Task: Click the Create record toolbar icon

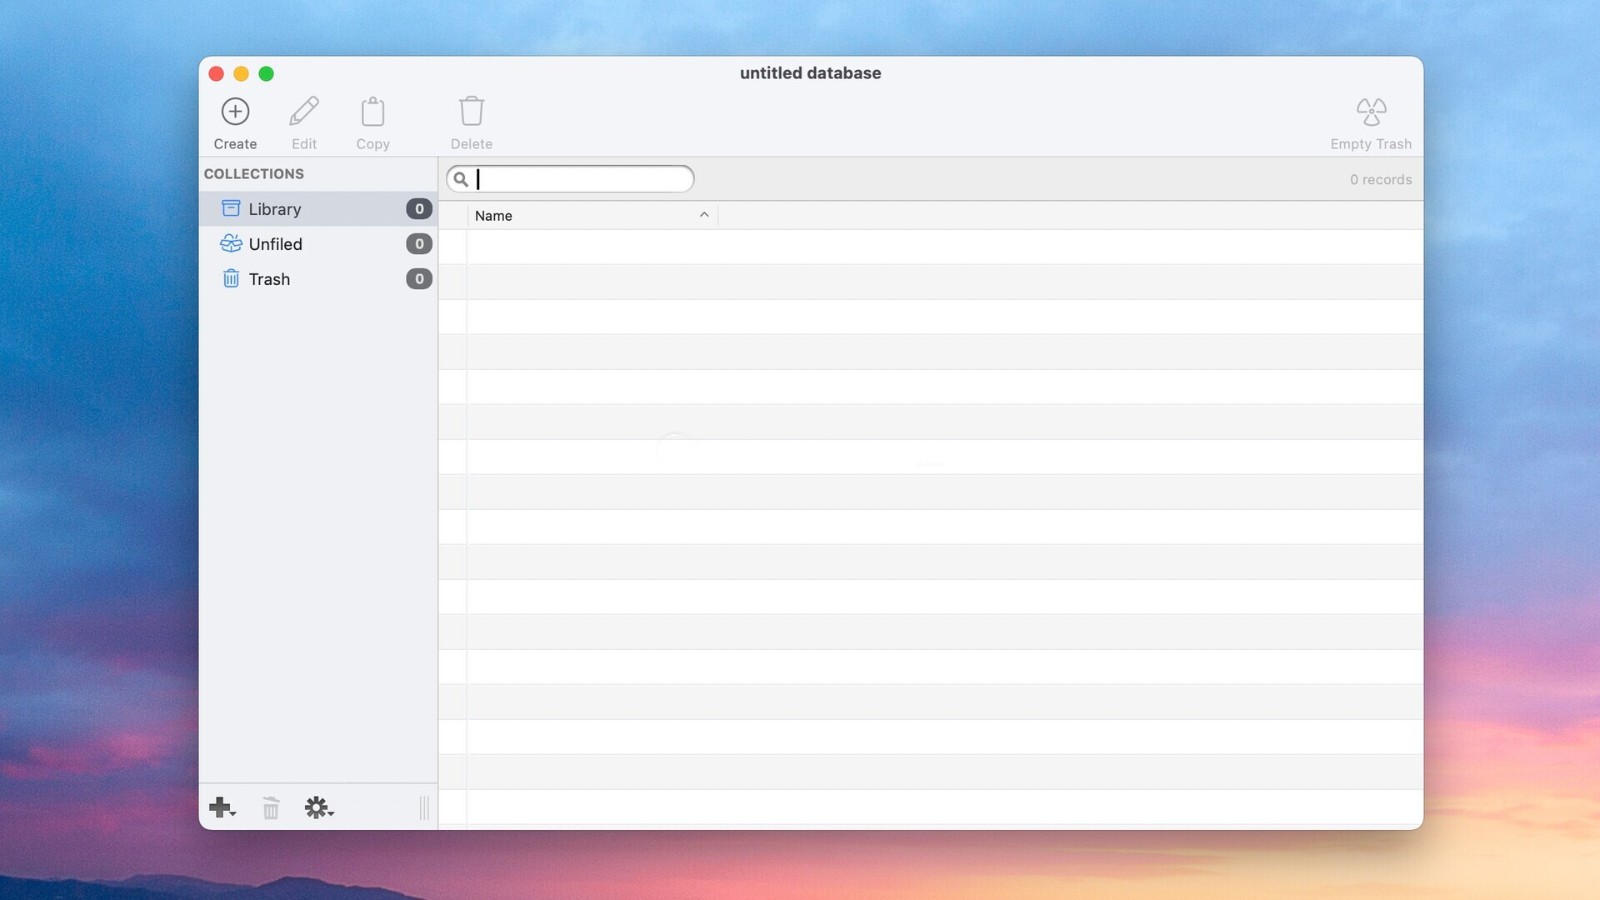Action: point(235,111)
